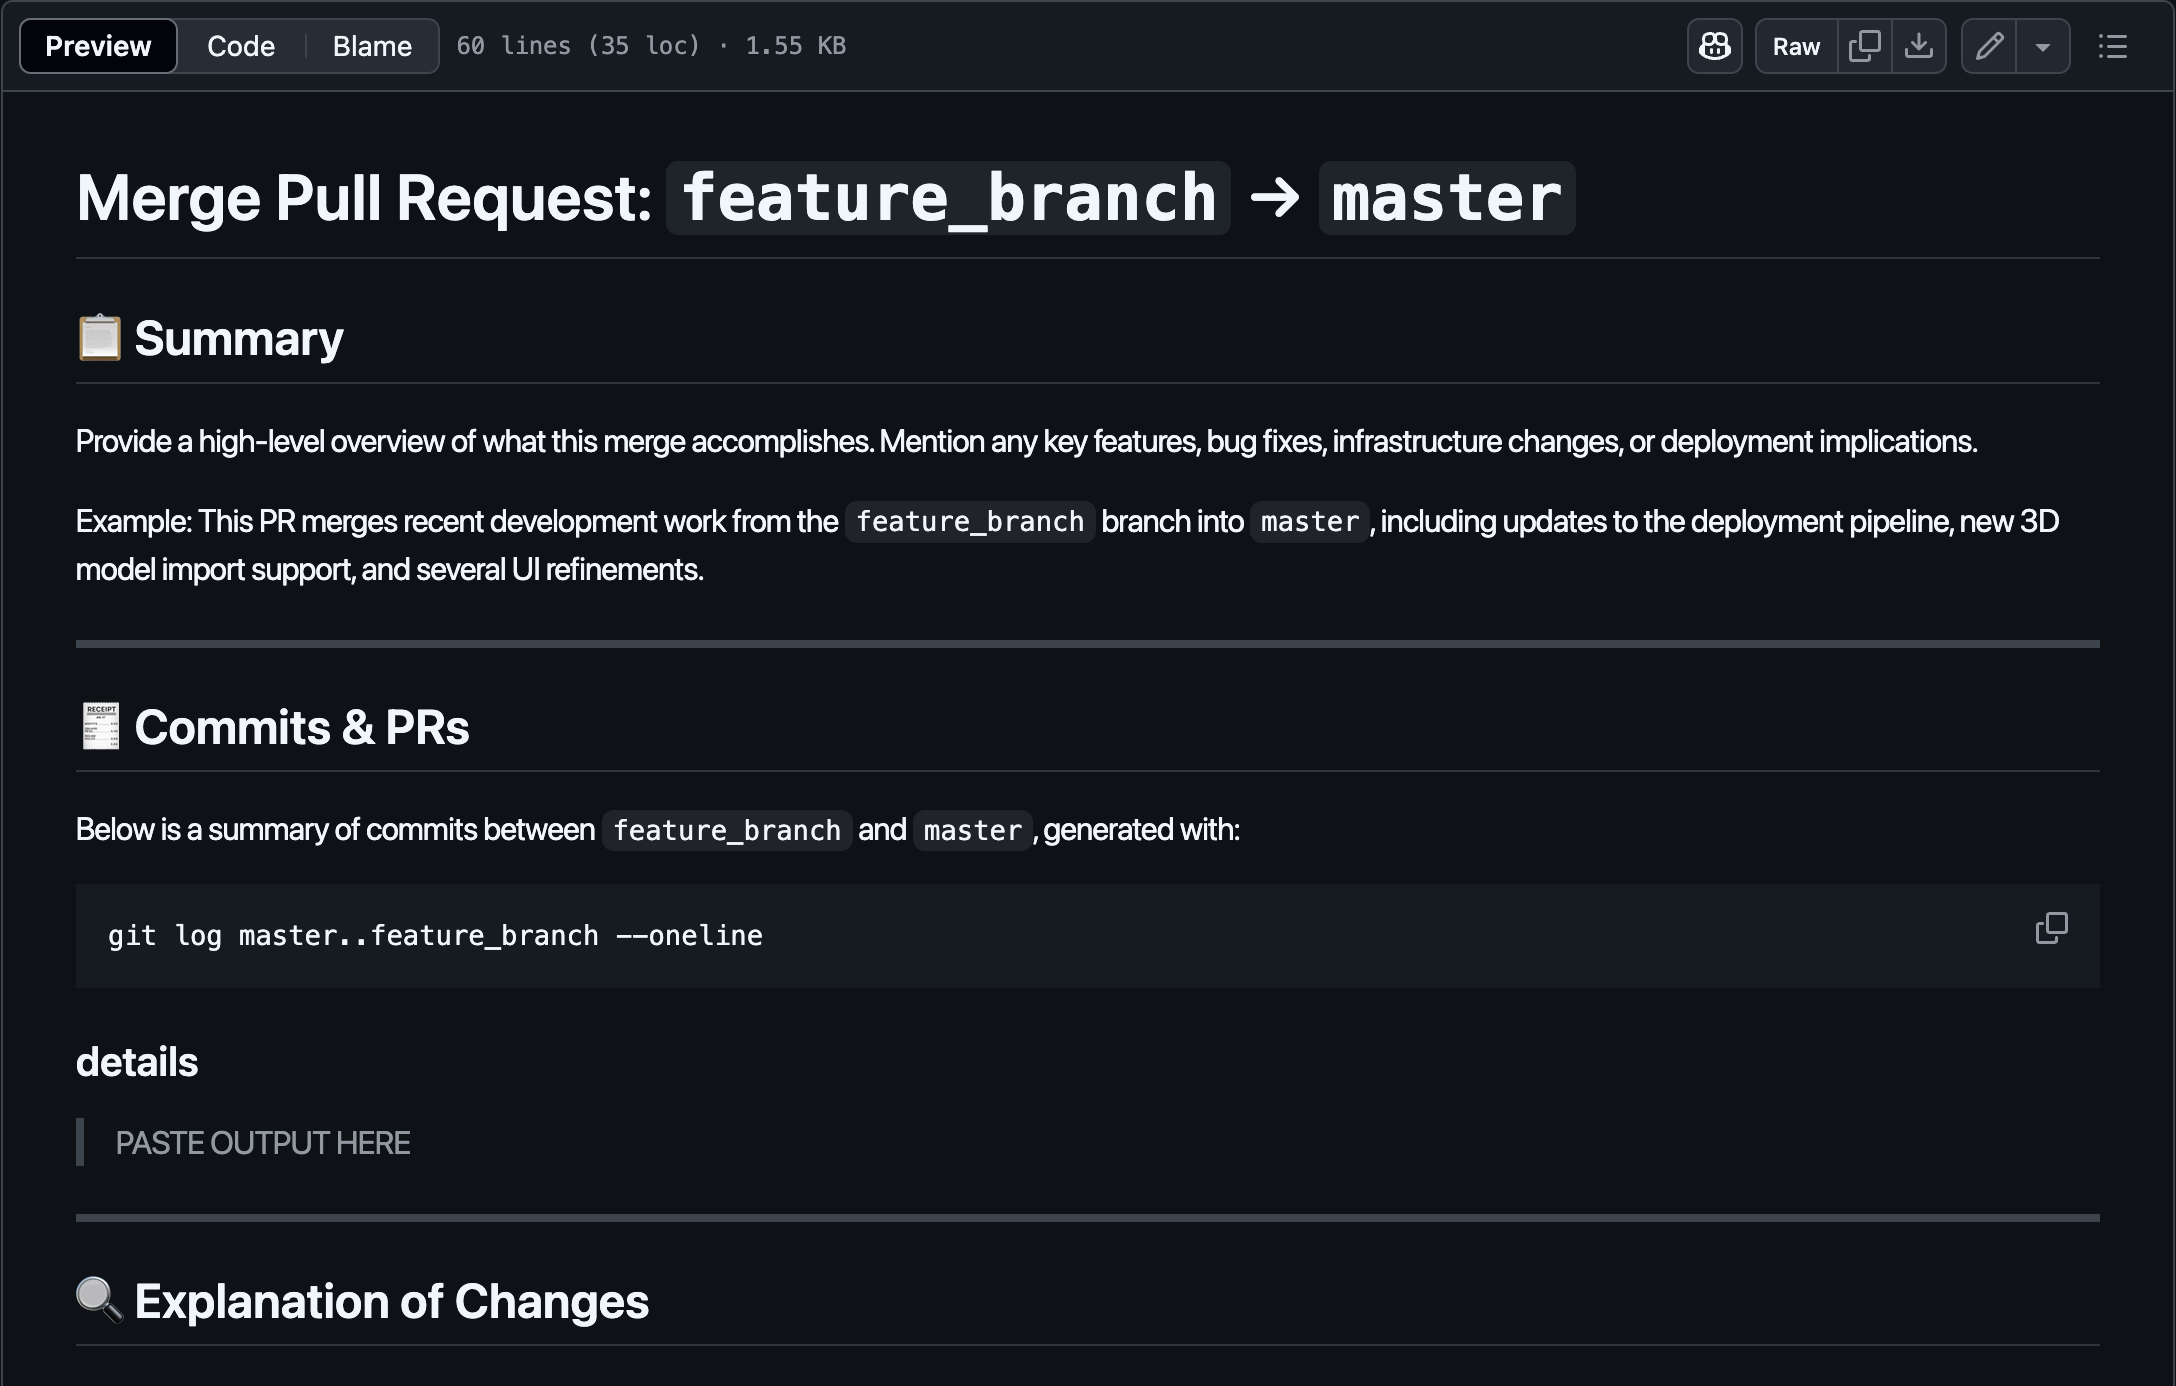Click the receipt emoji beside Commits & PRs
The height and width of the screenshot is (1386, 2176).
point(100,727)
